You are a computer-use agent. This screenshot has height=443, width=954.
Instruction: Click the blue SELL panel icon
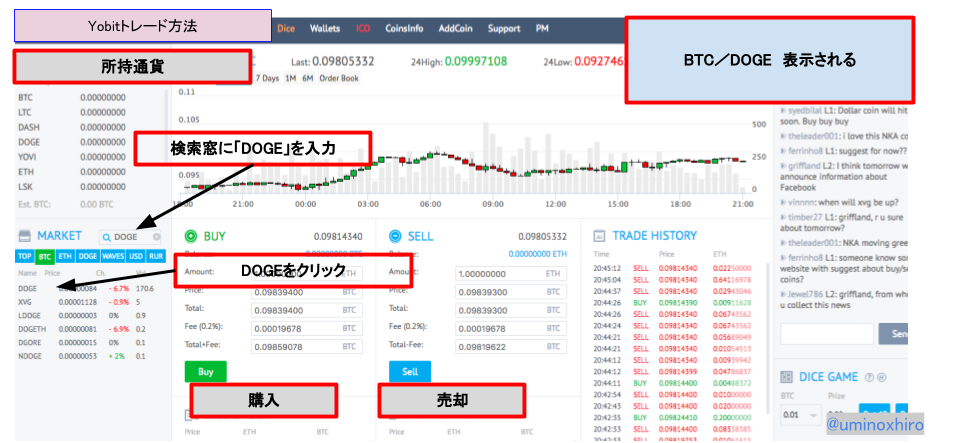click(395, 235)
